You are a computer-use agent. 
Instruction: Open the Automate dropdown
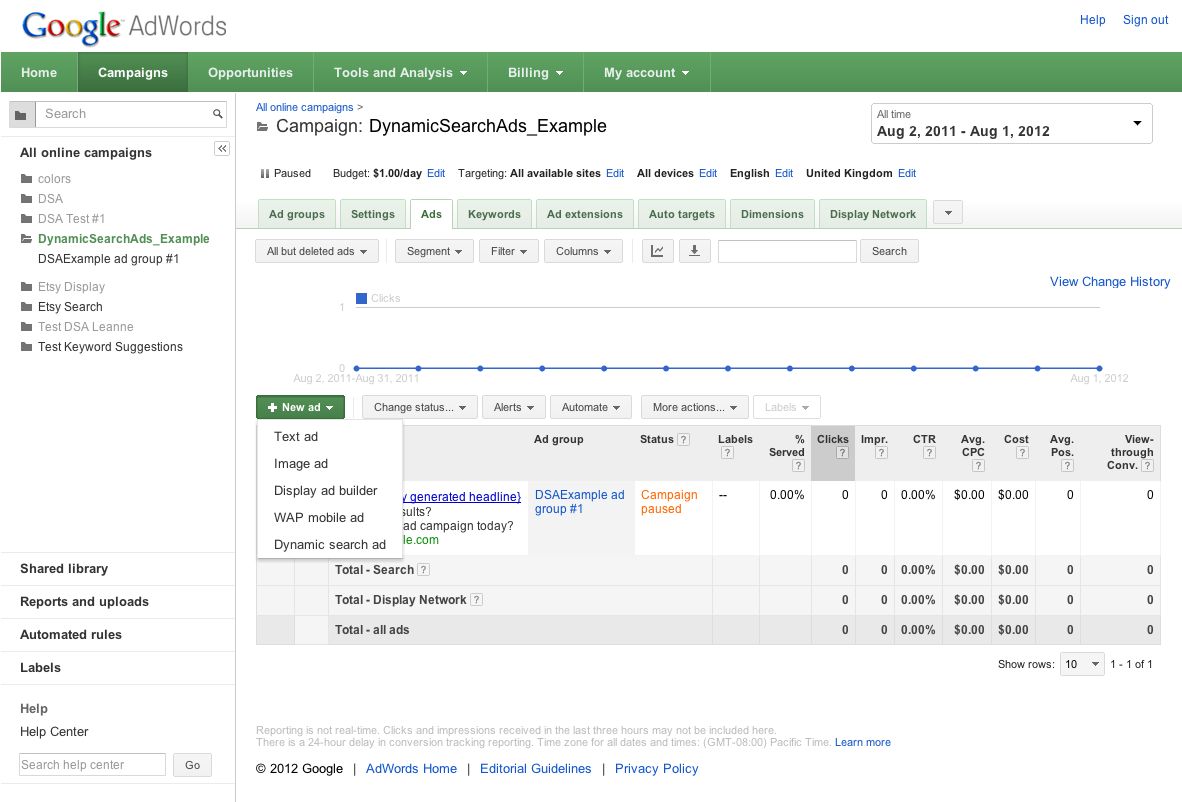[591, 407]
